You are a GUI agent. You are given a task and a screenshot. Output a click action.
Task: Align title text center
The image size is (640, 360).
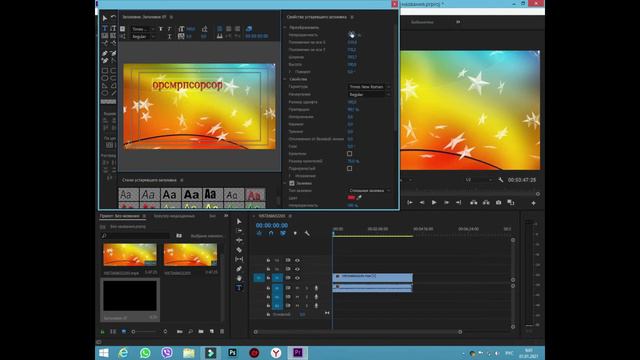pos(229,29)
